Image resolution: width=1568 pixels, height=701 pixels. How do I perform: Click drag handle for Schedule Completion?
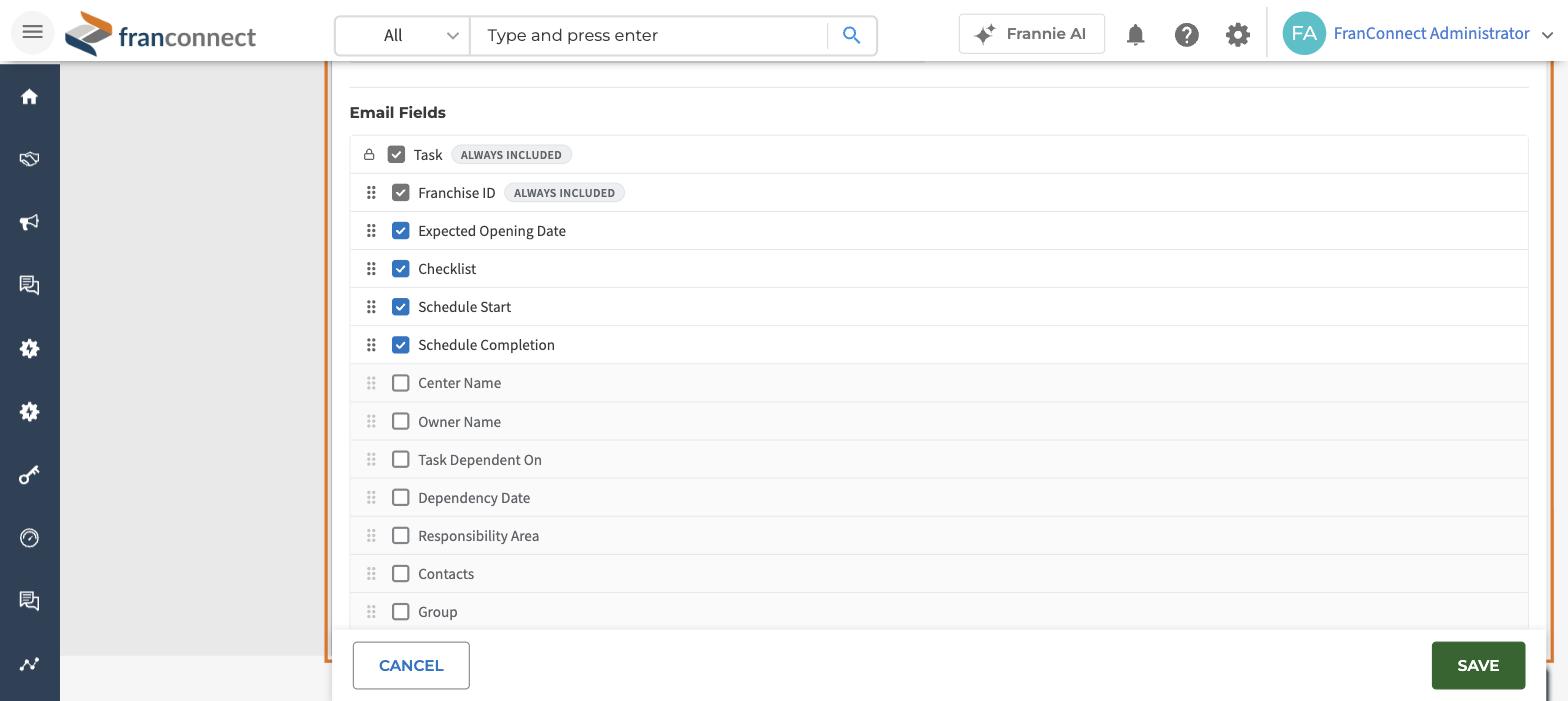click(371, 345)
